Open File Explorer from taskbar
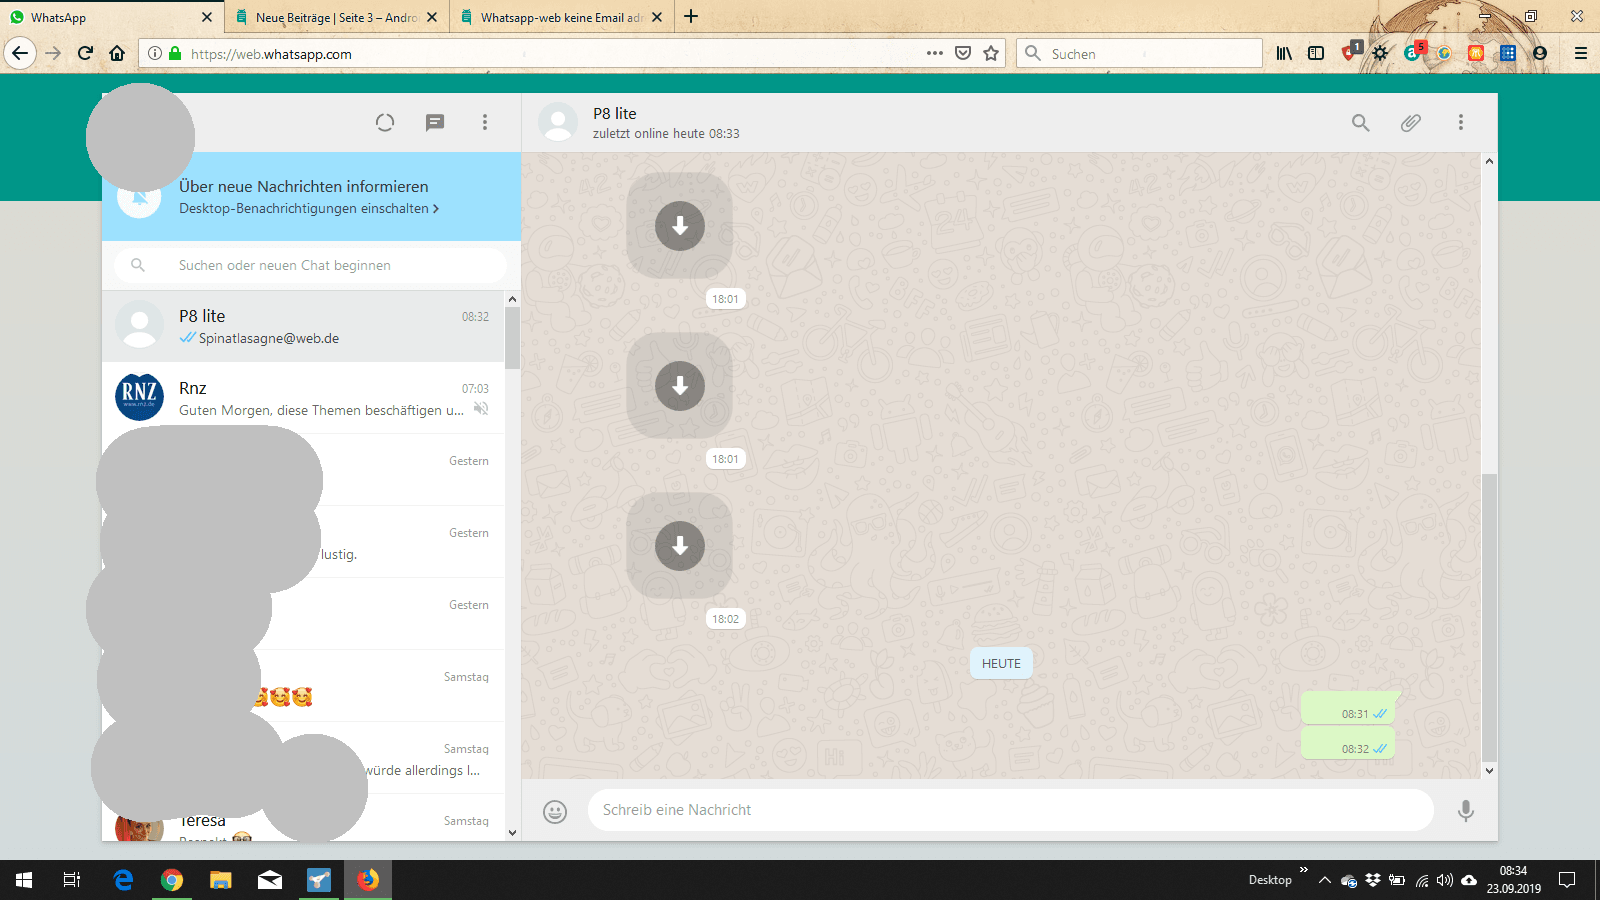Image resolution: width=1600 pixels, height=900 pixels. tap(221, 880)
